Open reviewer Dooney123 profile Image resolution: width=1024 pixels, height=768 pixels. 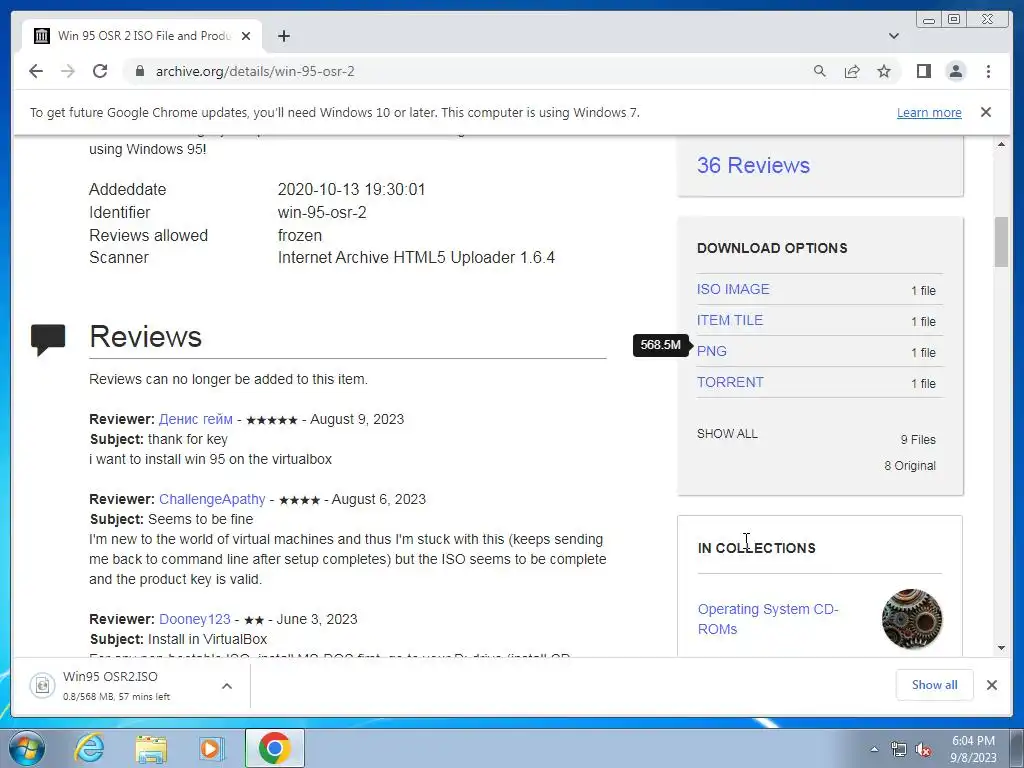pos(195,619)
